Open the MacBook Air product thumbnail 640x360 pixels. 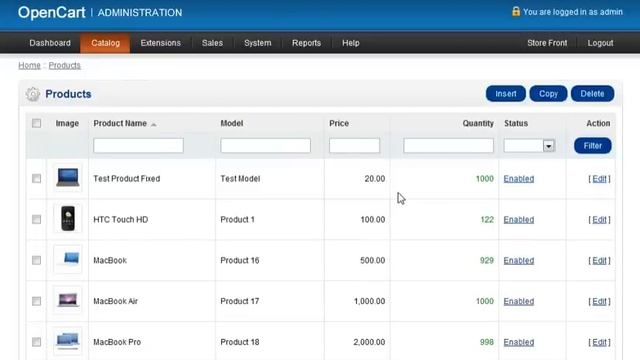point(68,300)
